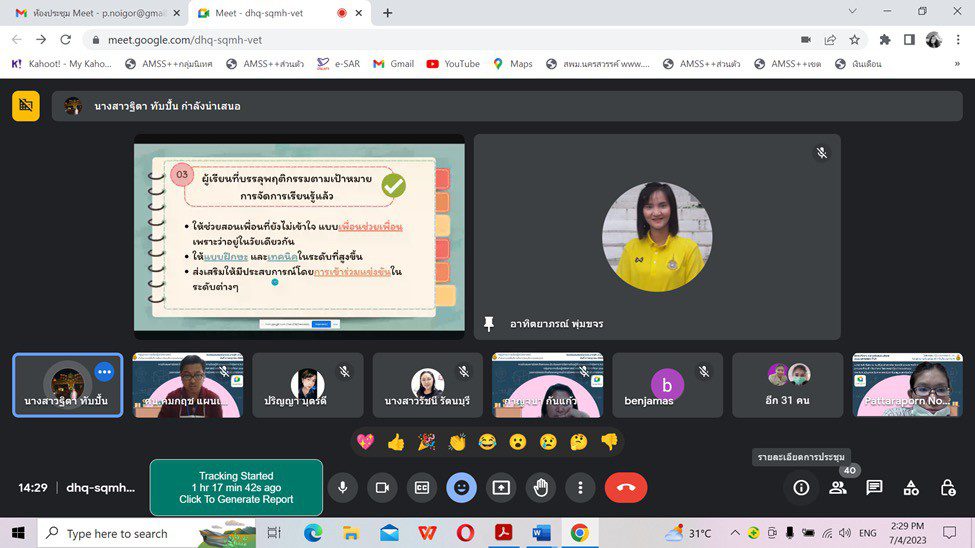
Task: Open the อีก 31 คน participants tile
Action: coord(787,385)
